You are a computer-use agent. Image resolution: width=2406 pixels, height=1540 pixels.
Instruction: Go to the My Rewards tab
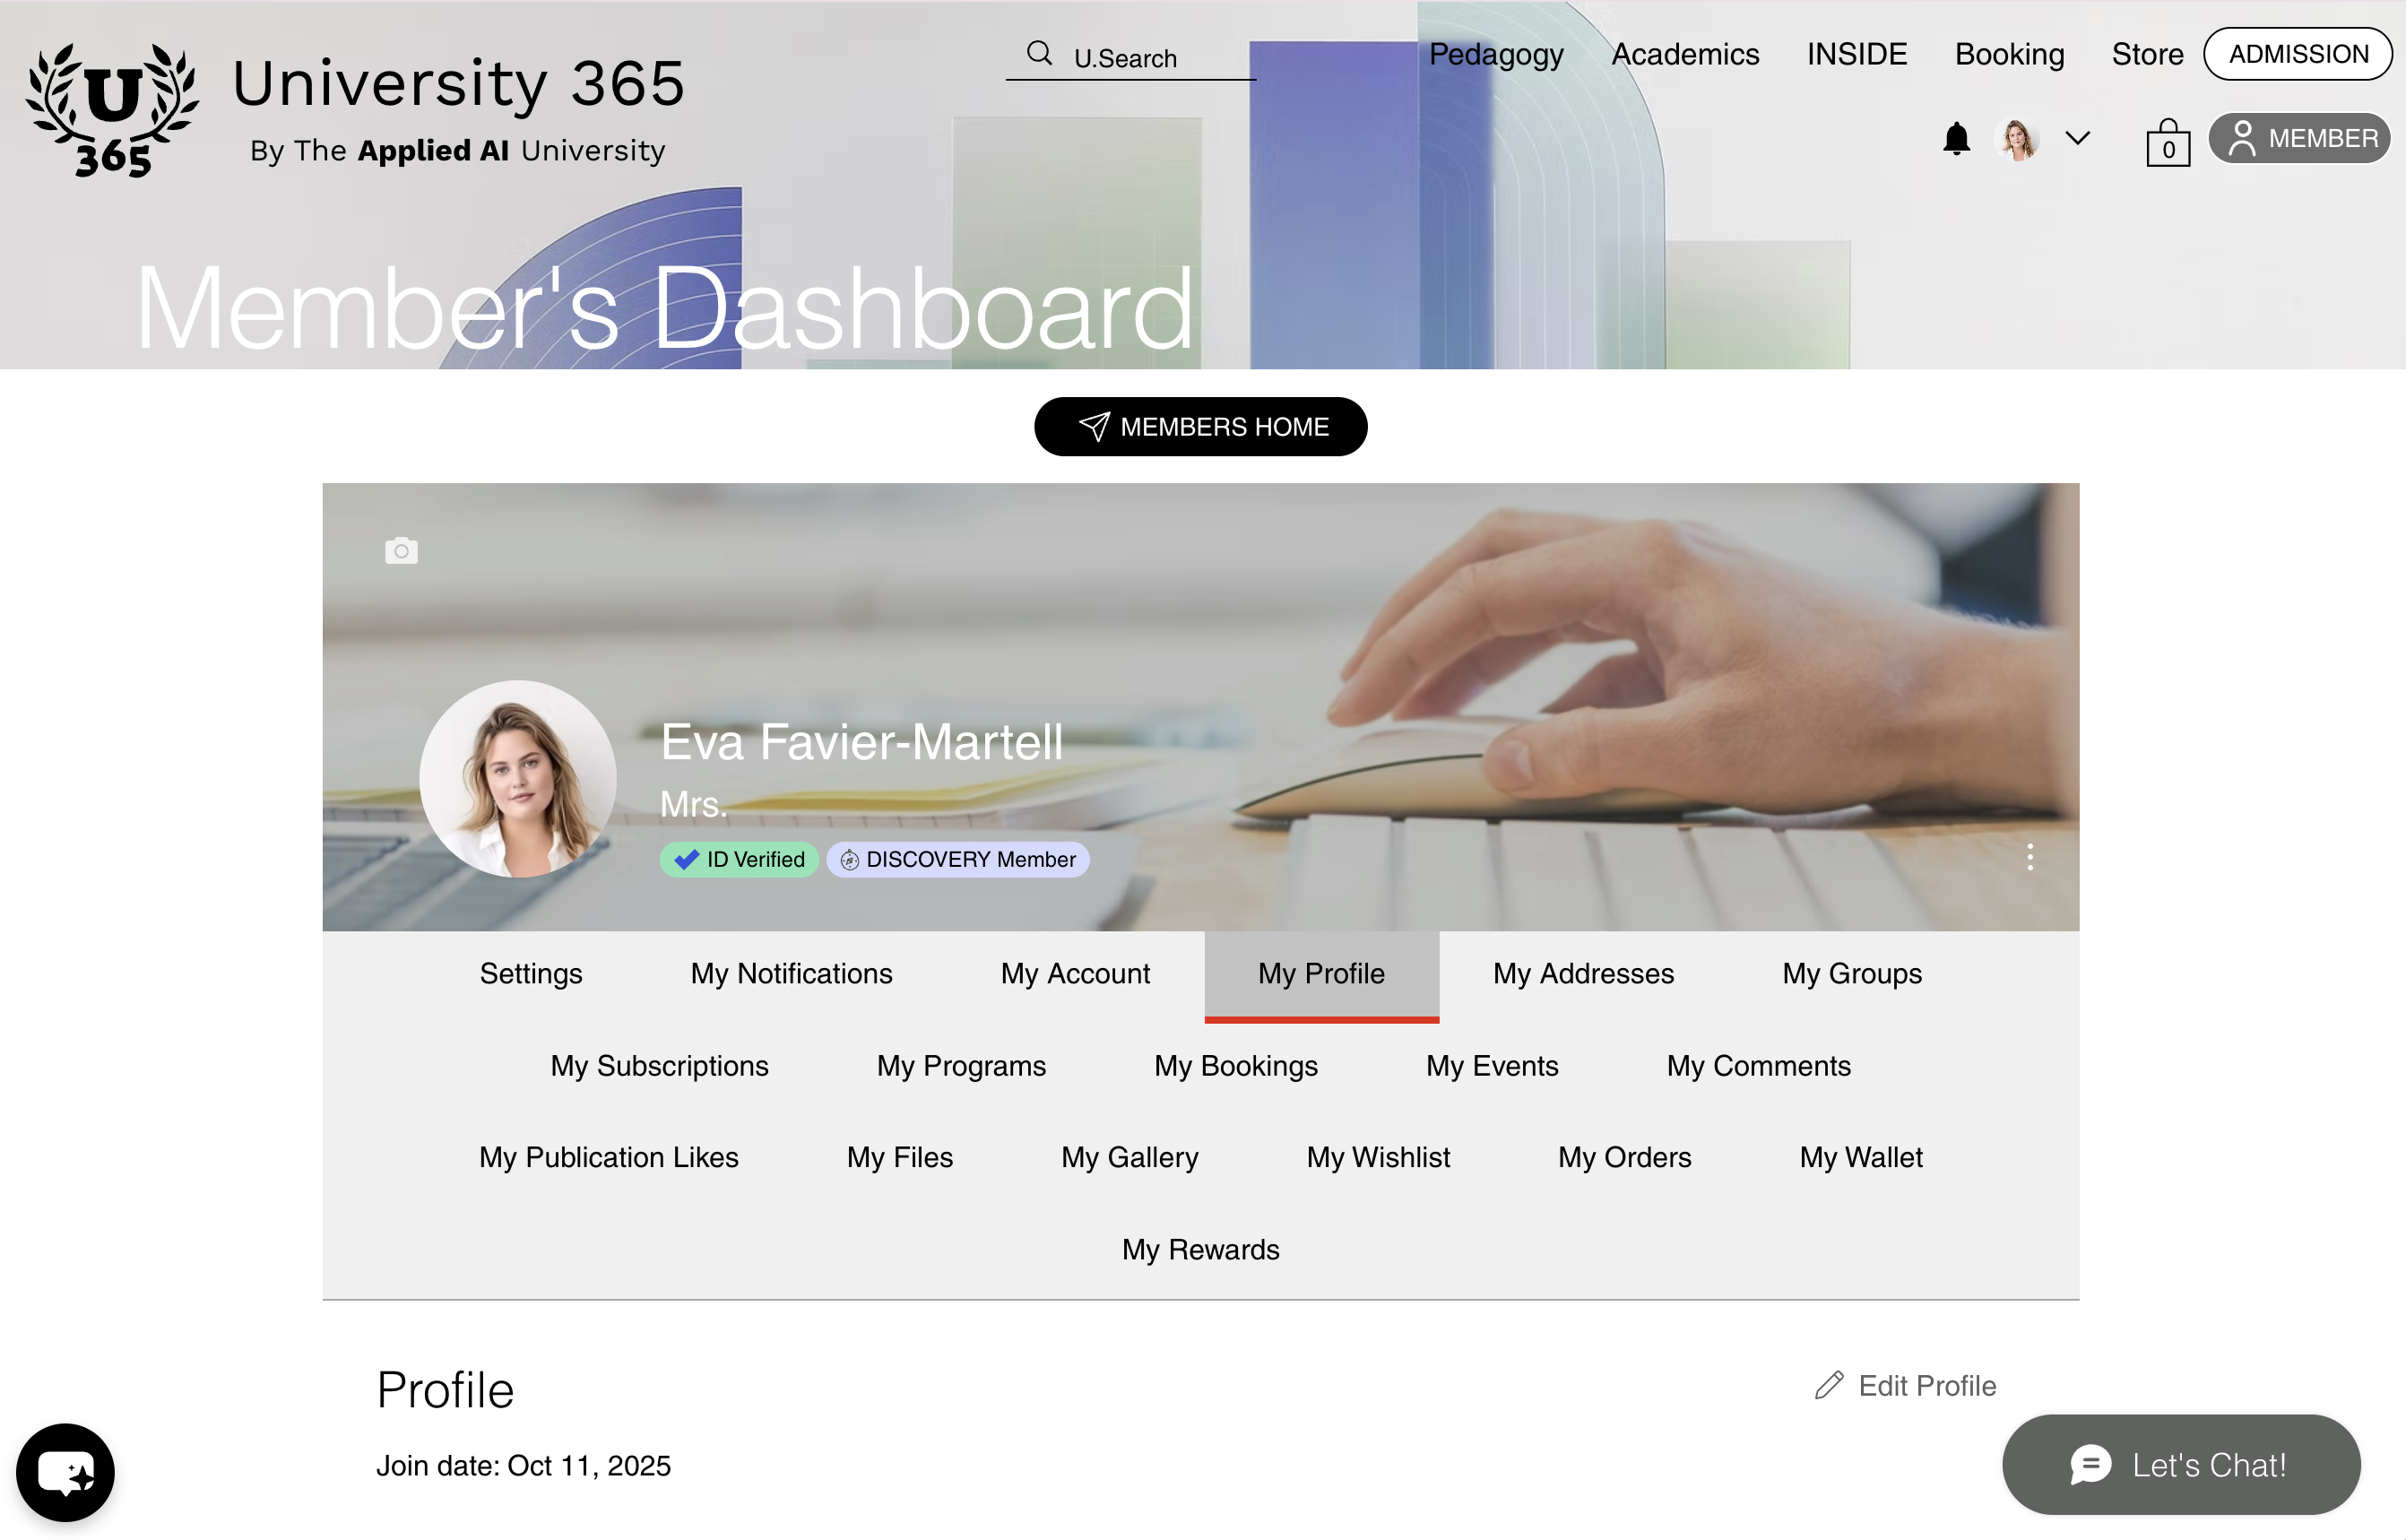click(1200, 1249)
